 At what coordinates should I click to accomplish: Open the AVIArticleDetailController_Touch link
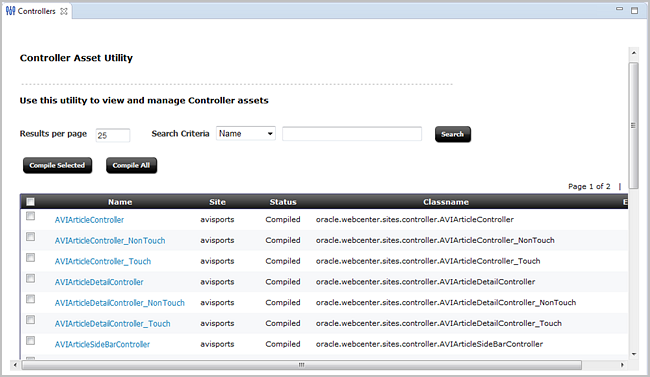point(112,323)
